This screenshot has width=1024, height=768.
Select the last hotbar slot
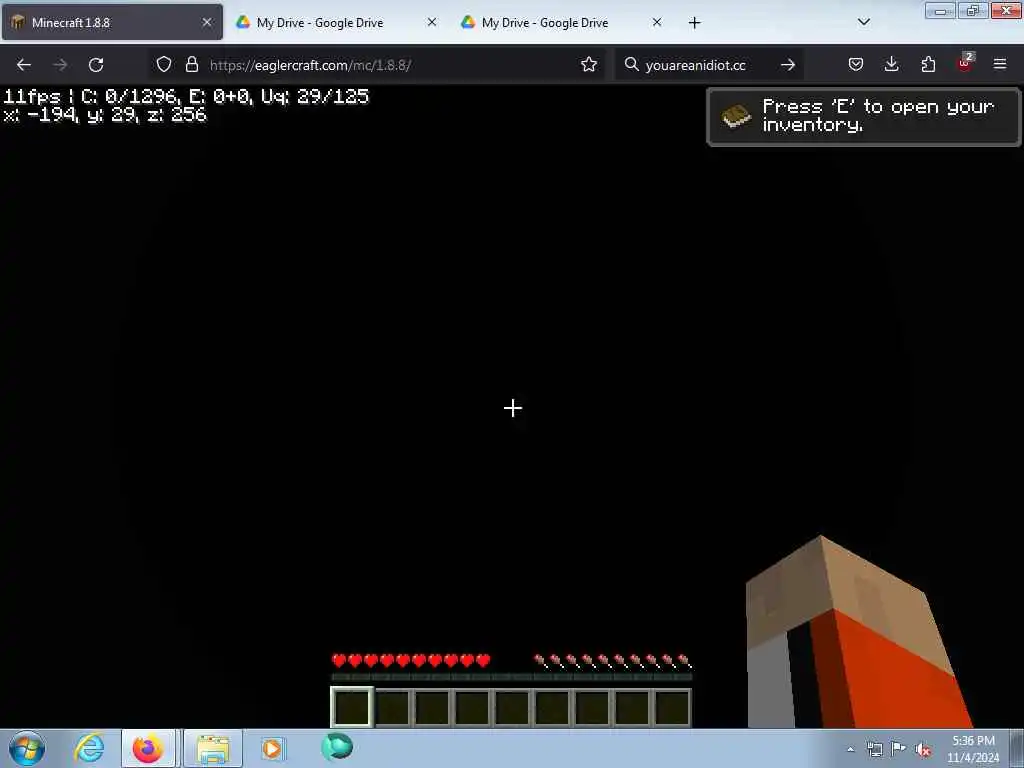[672, 707]
